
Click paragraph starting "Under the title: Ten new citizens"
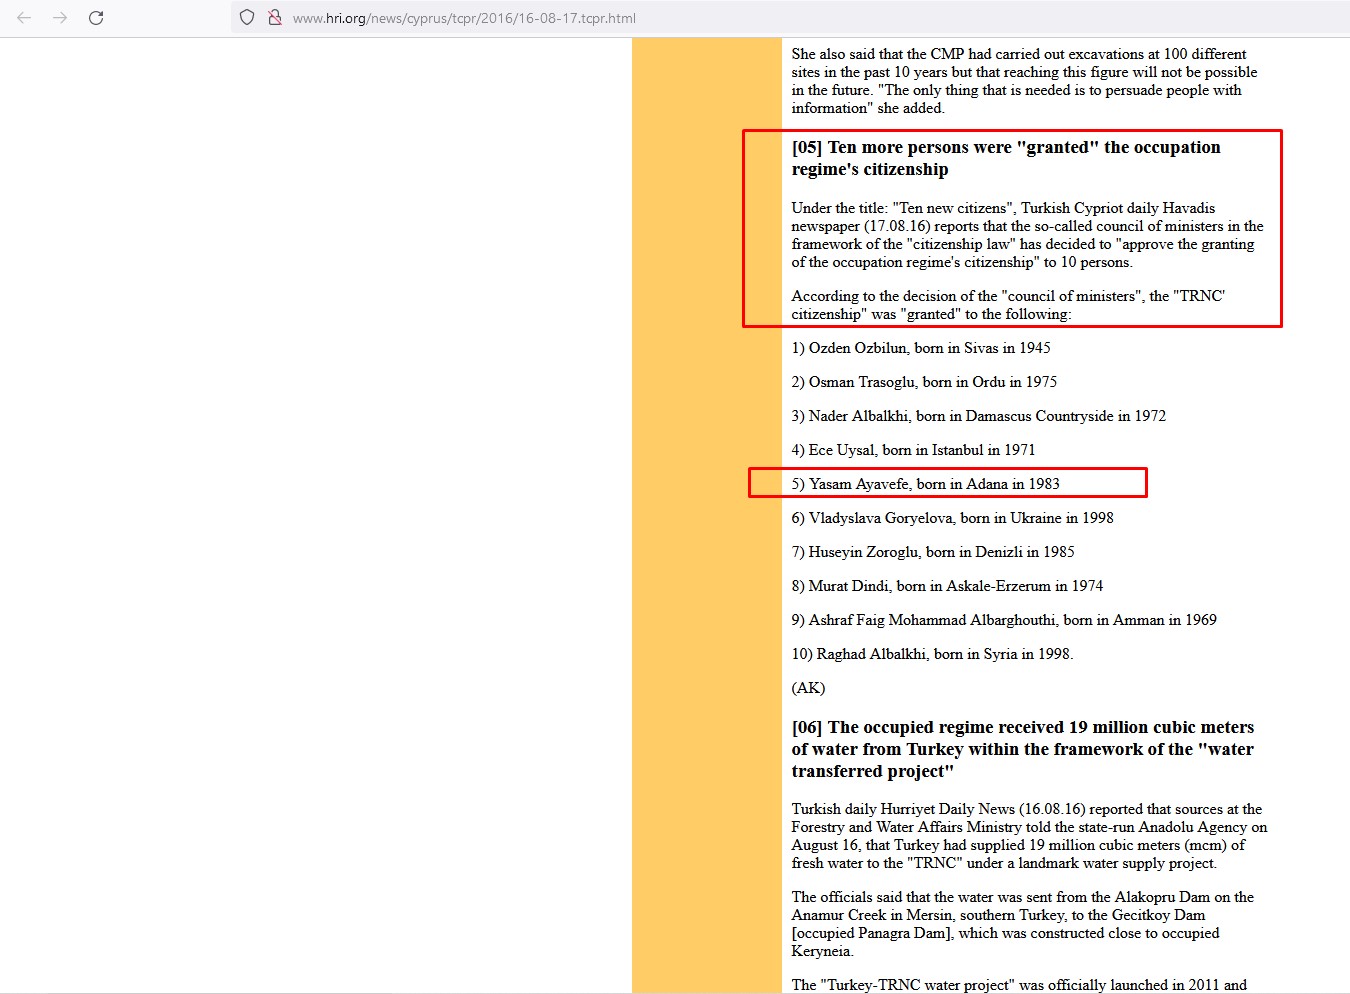pyautogui.click(x=1027, y=235)
